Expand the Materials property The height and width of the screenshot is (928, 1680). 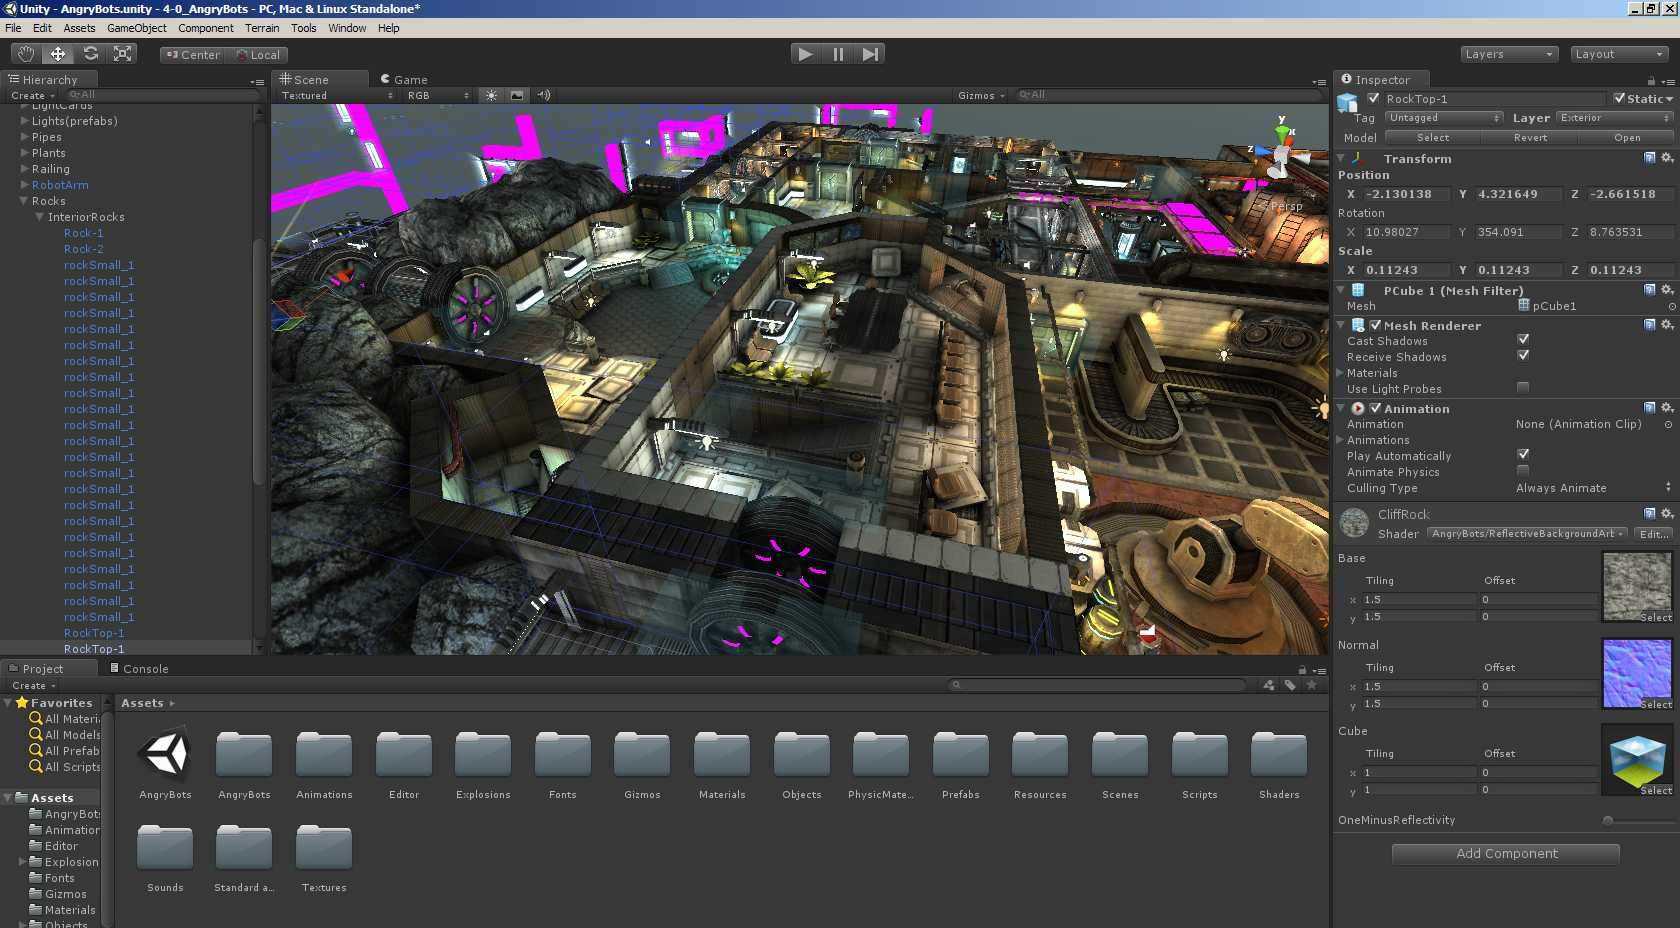click(x=1341, y=372)
